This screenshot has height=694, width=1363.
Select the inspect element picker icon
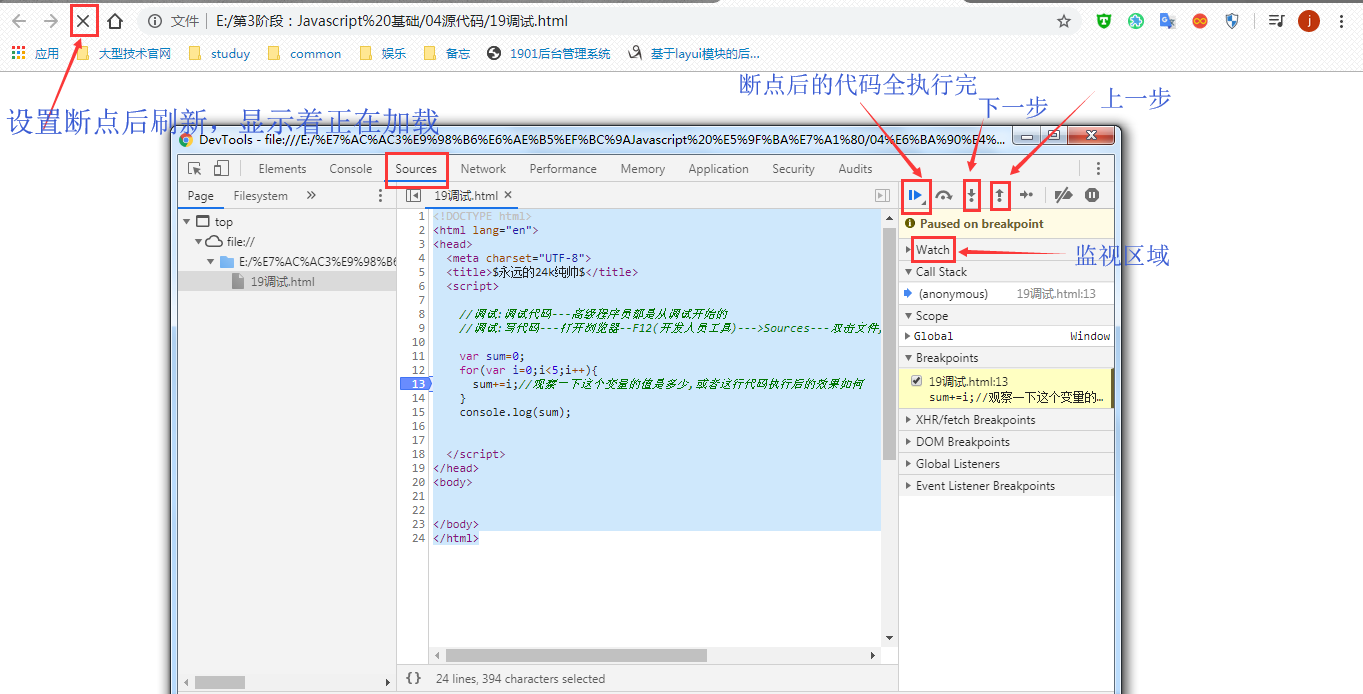pyautogui.click(x=196, y=169)
